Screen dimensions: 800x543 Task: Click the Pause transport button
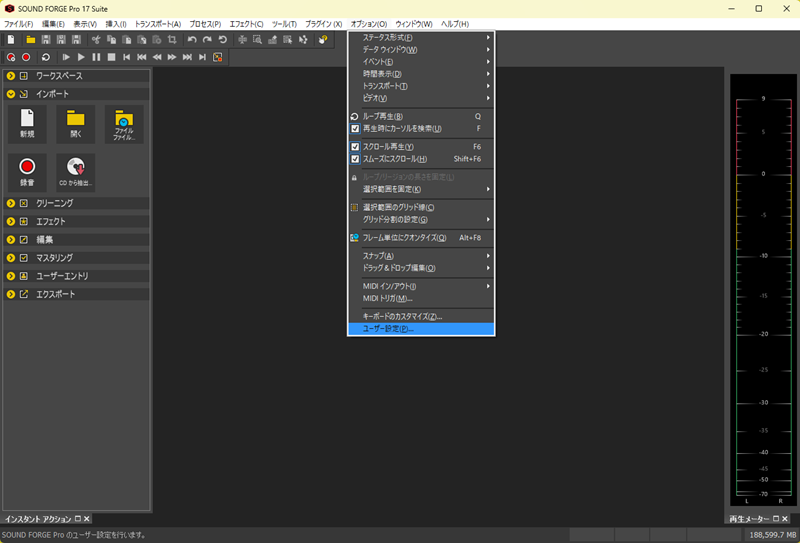[x=96, y=57]
